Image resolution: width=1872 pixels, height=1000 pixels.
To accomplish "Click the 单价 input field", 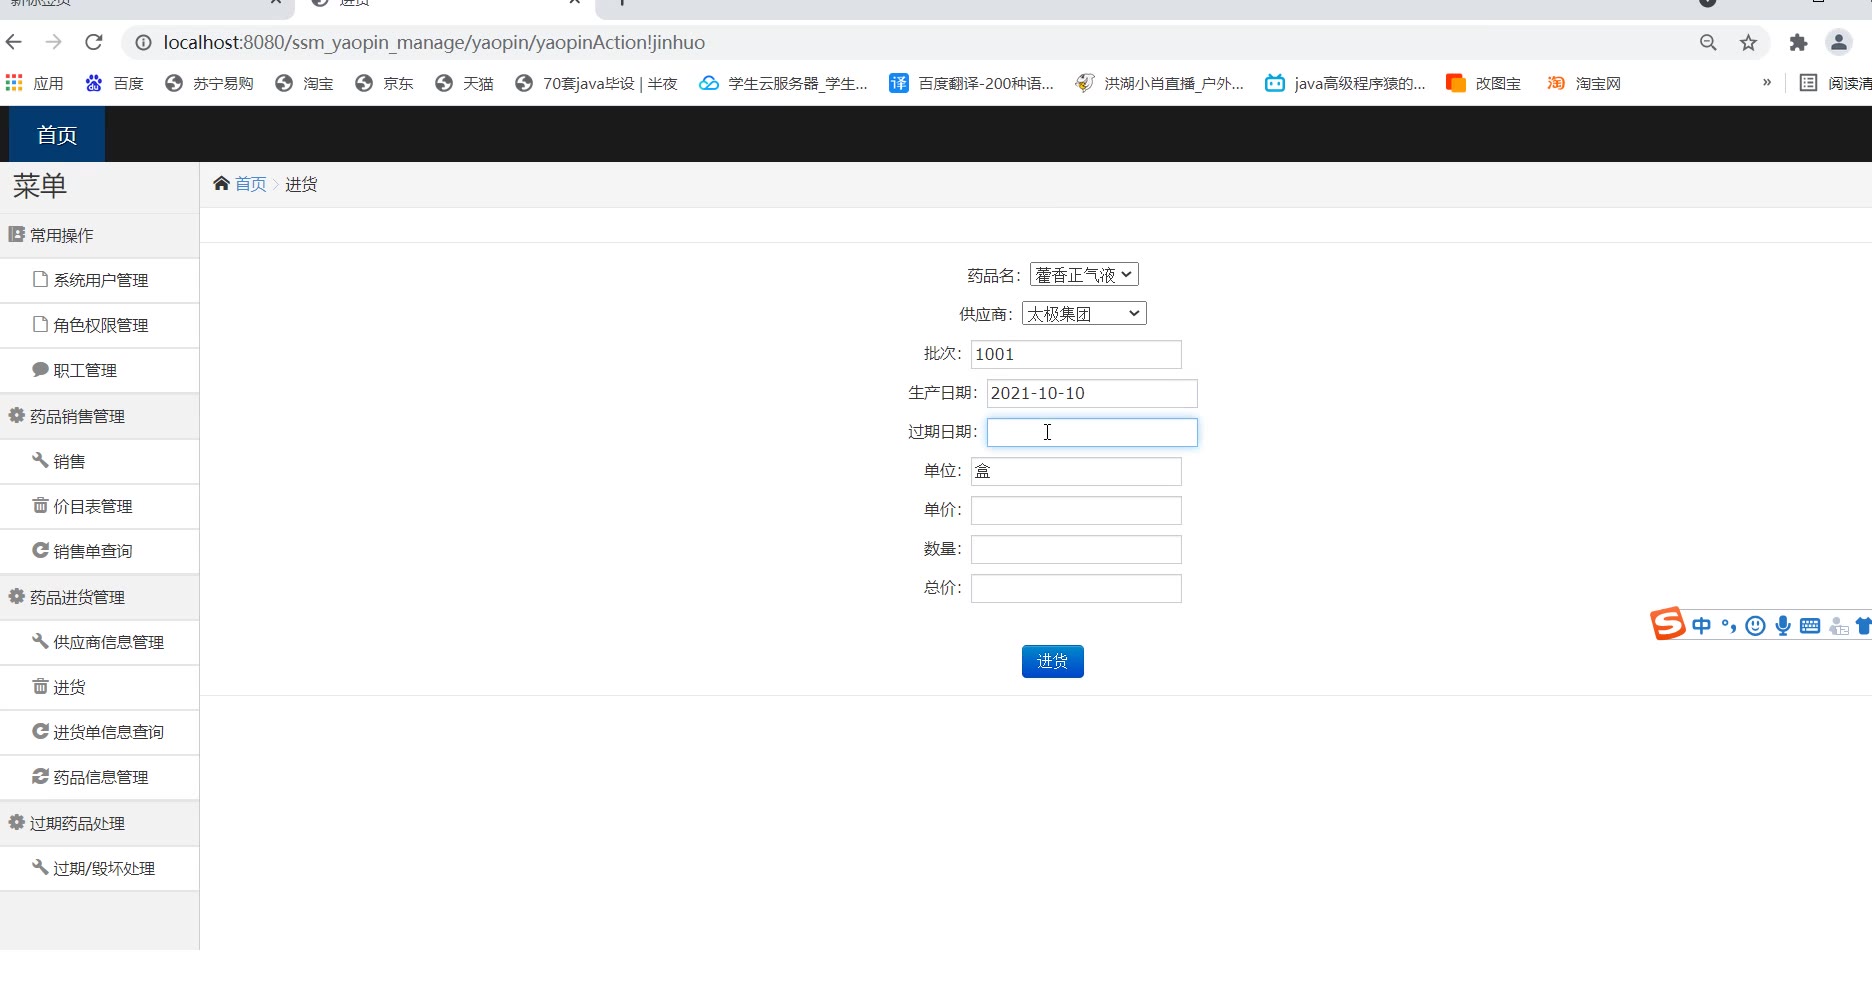I will coord(1076,510).
